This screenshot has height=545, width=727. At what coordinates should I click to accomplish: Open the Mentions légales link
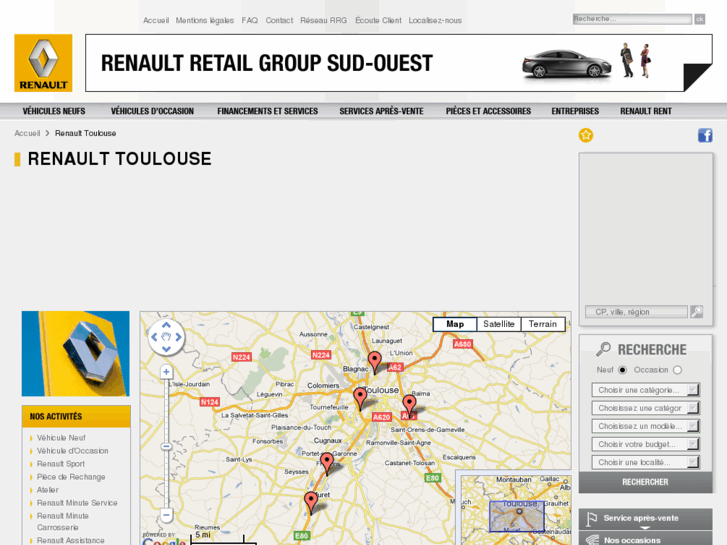point(204,20)
